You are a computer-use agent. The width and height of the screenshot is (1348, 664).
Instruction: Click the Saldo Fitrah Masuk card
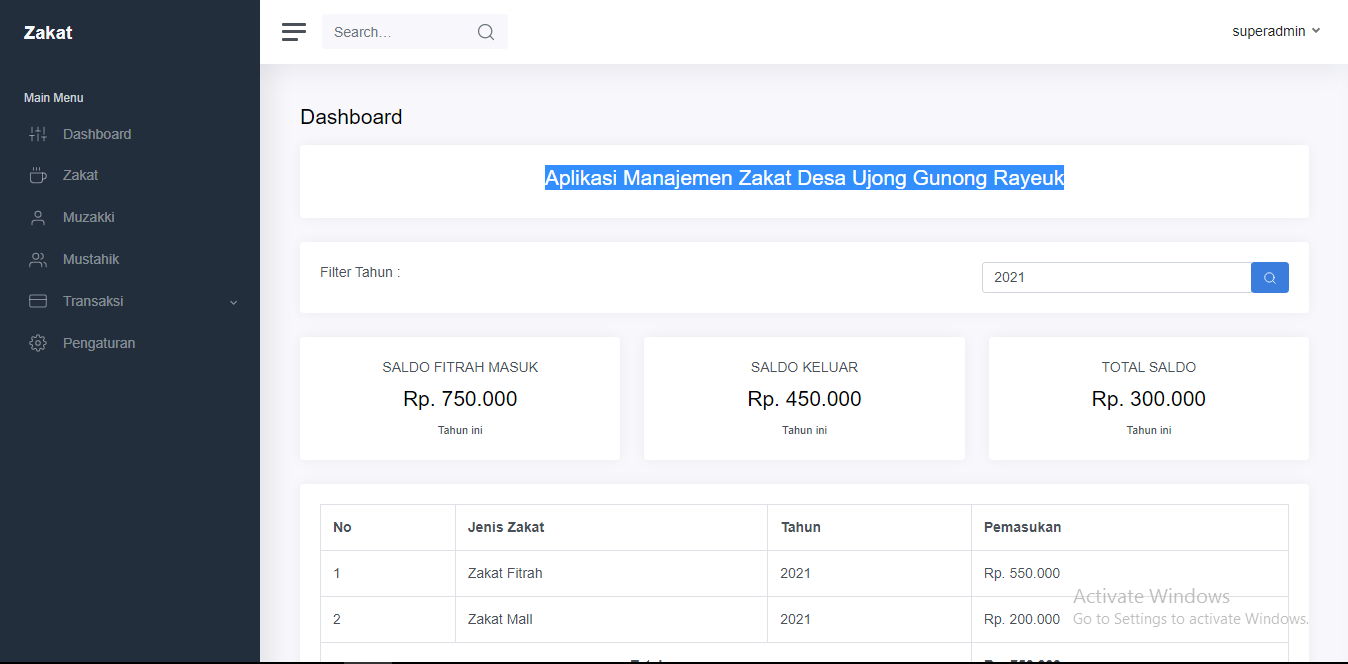pos(460,398)
